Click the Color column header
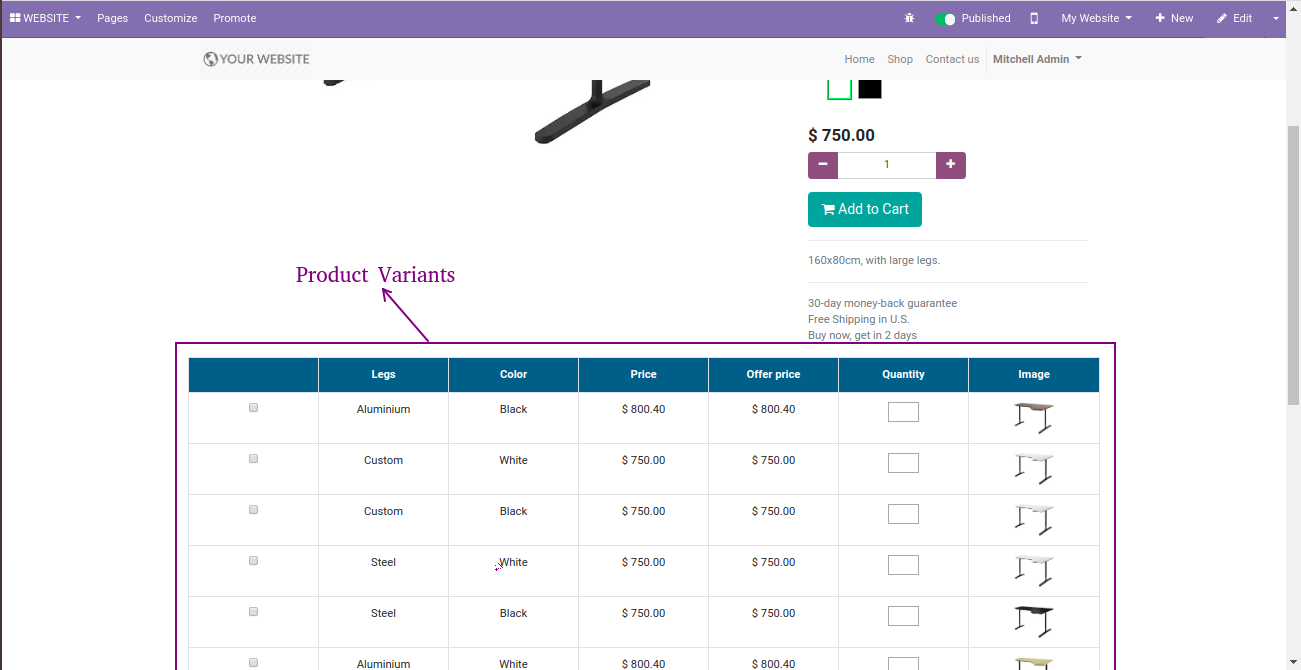This screenshot has height=670, width=1301. pos(514,375)
